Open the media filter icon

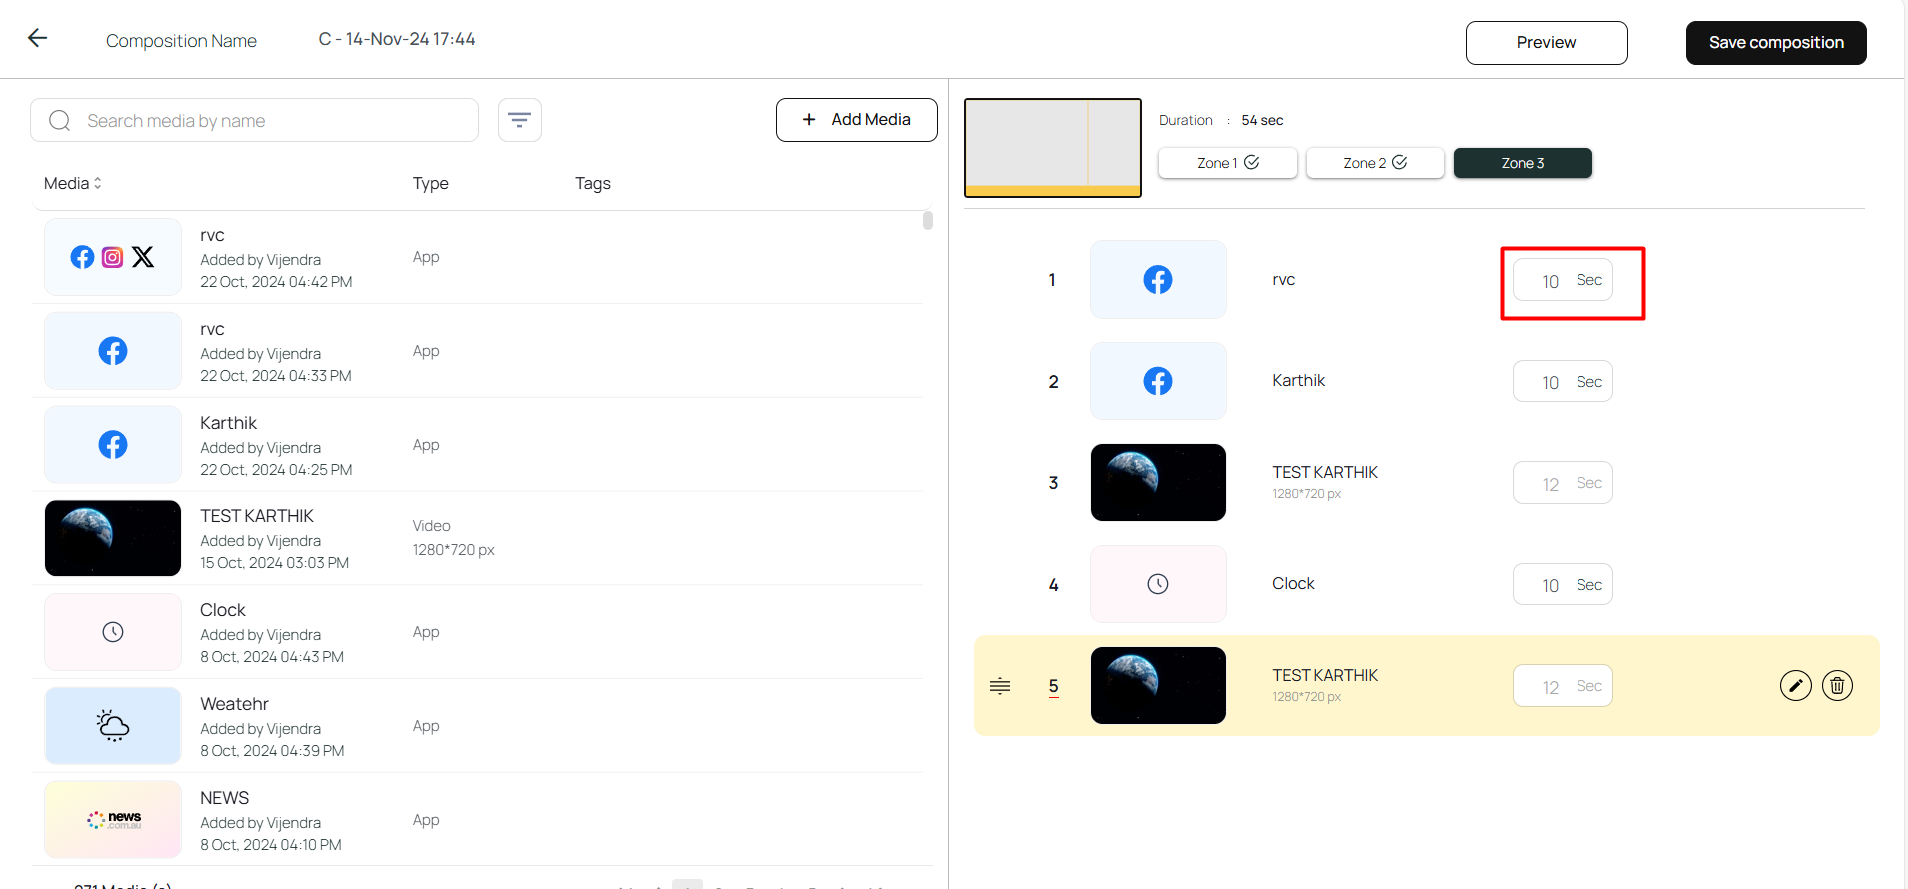click(519, 120)
